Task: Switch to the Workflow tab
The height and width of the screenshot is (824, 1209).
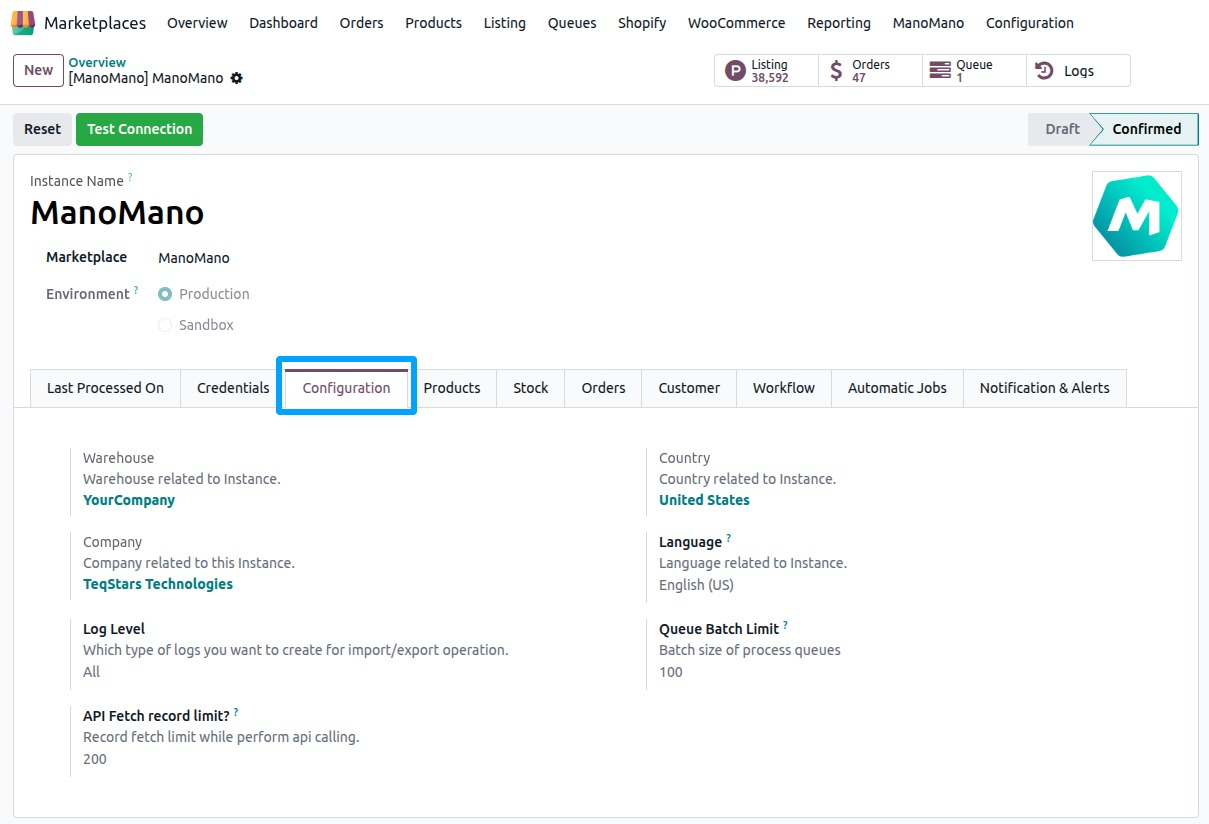Action: click(784, 388)
